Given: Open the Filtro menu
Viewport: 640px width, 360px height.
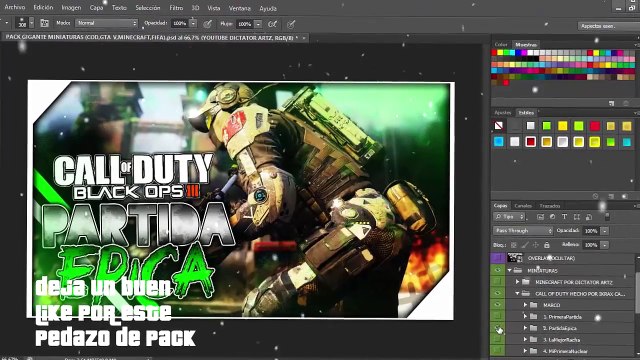Looking at the screenshot, I should click(x=176, y=8).
